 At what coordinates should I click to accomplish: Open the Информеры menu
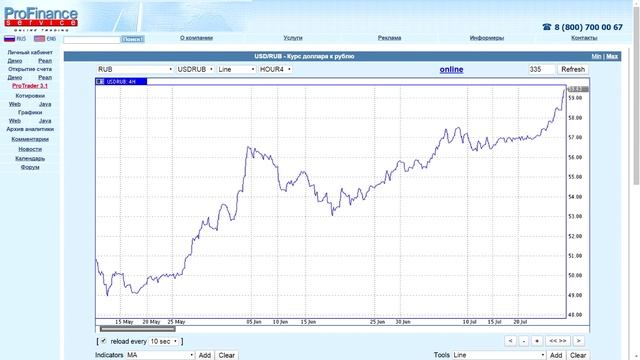point(487,38)
